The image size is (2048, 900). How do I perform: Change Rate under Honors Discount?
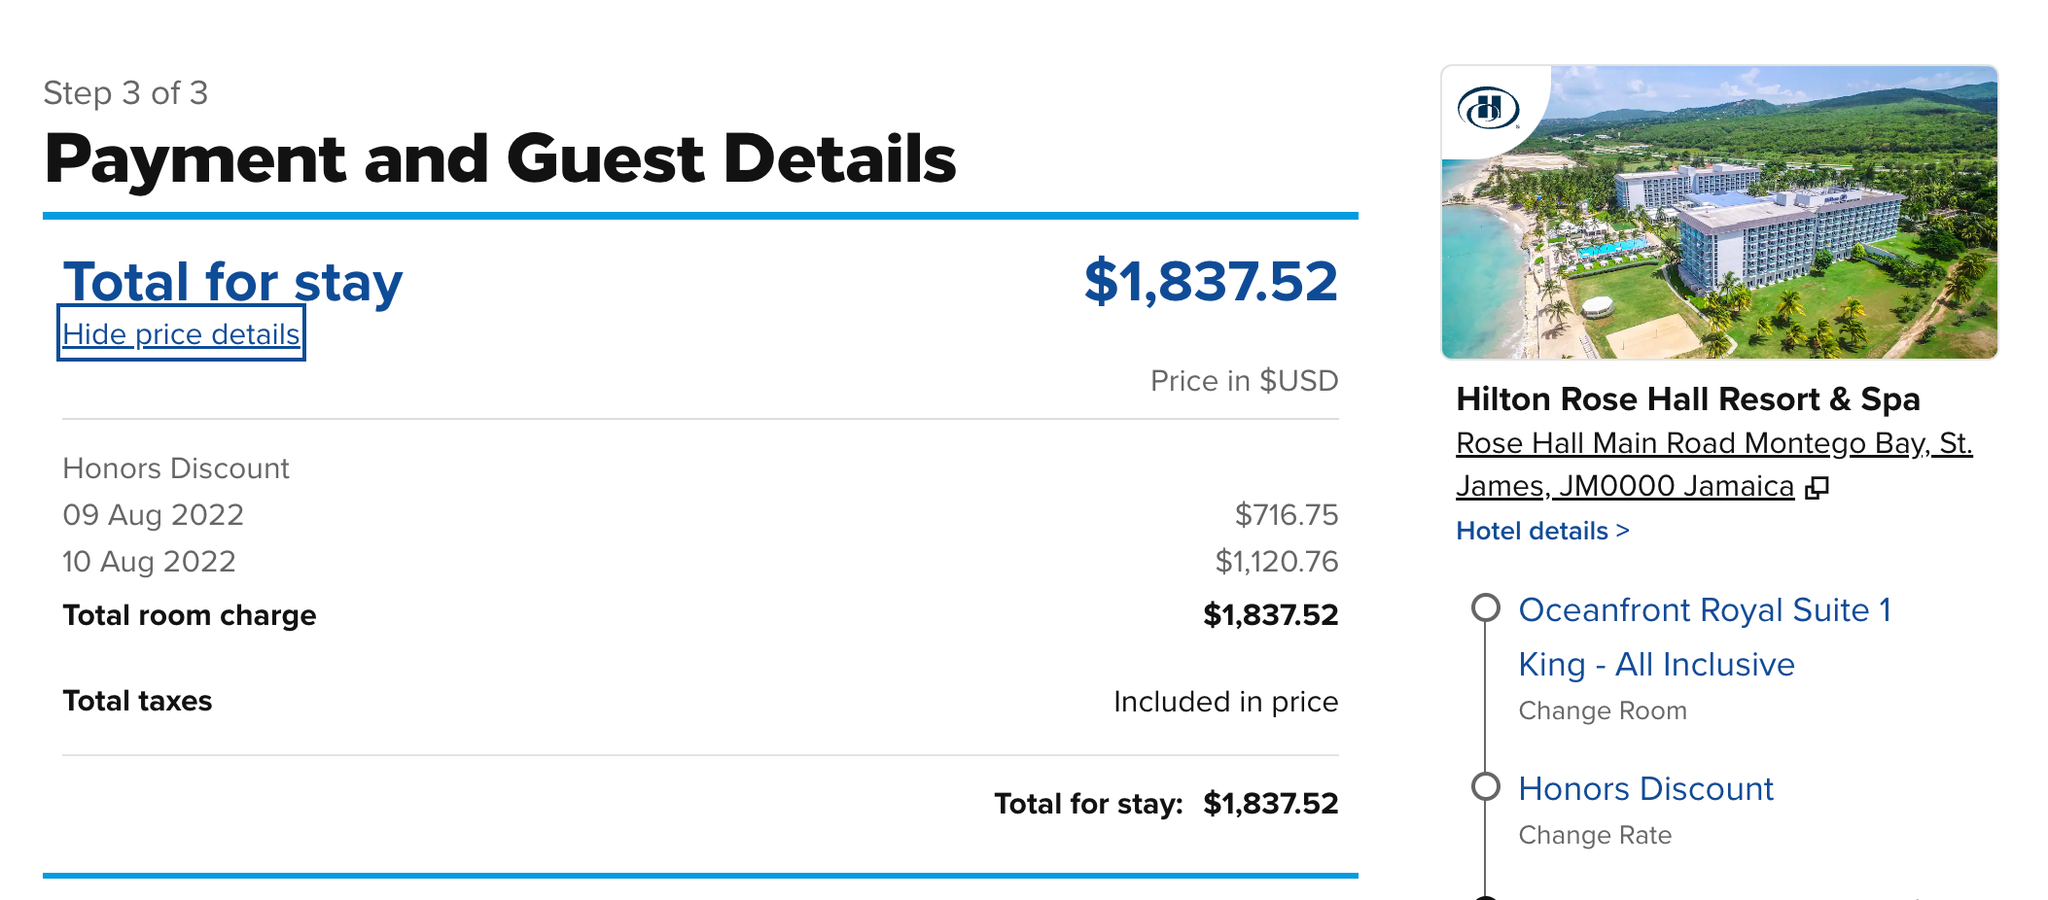click(1595, 835)
